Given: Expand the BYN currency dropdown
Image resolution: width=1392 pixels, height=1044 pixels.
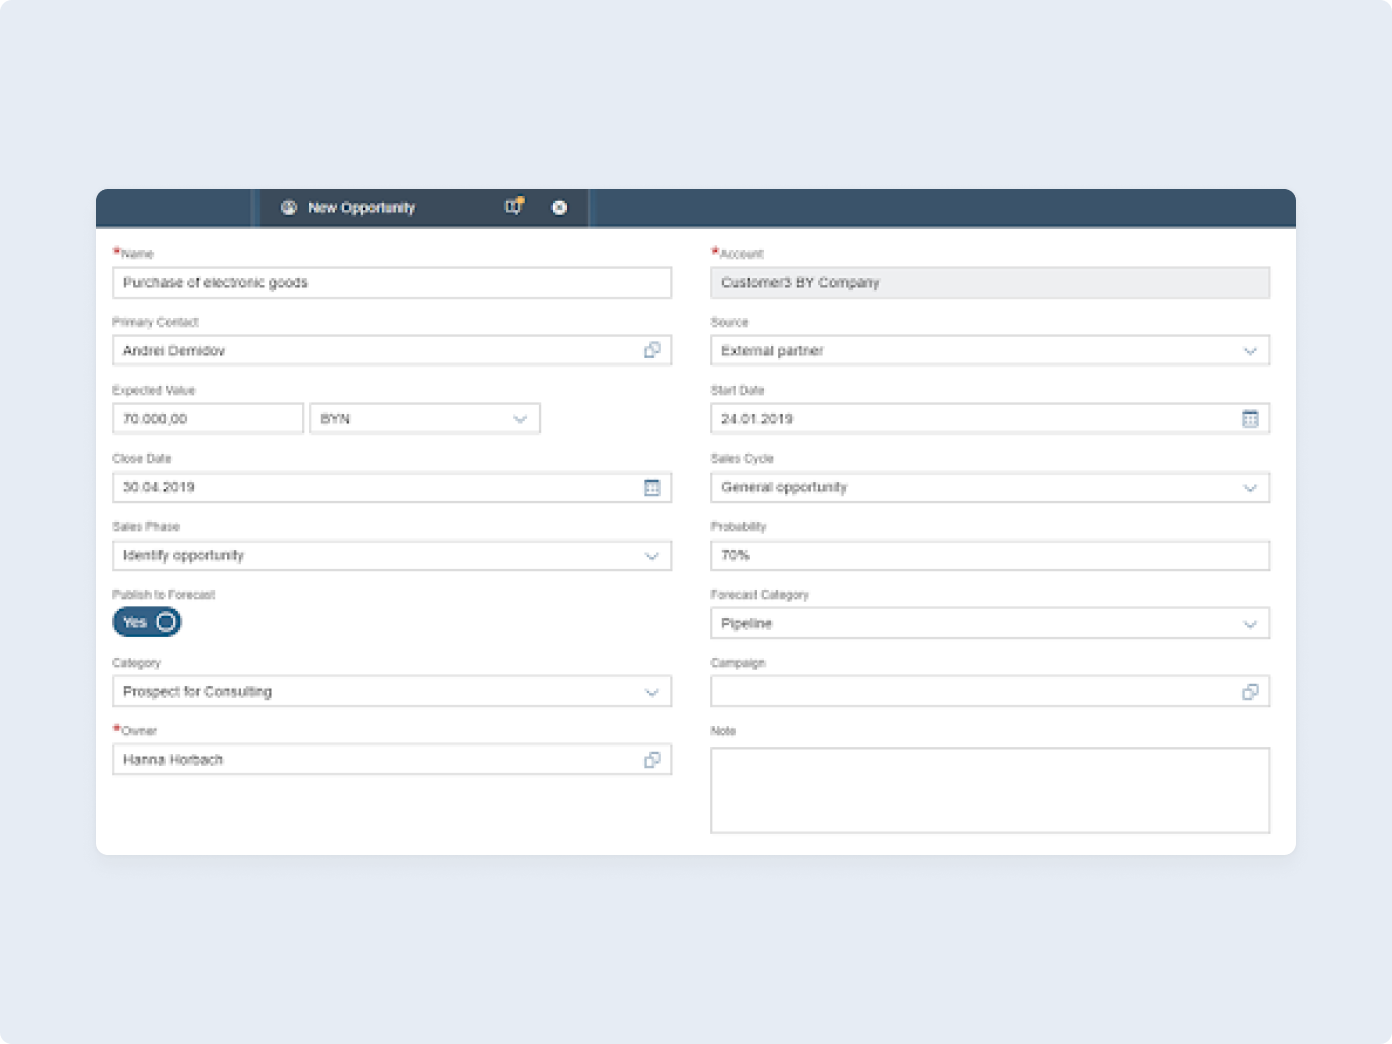Looking at the screenshot, I should 520,419.
